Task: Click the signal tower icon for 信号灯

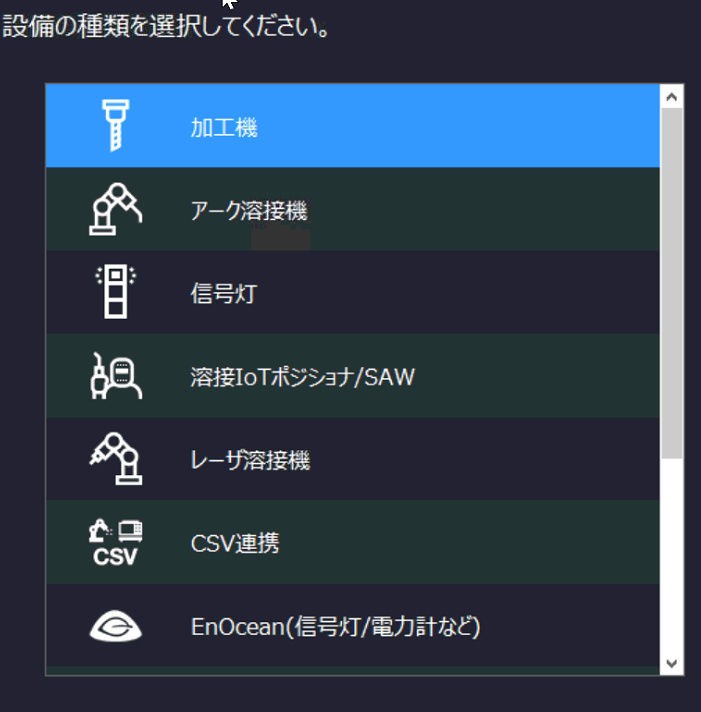Action: [115, 292]
